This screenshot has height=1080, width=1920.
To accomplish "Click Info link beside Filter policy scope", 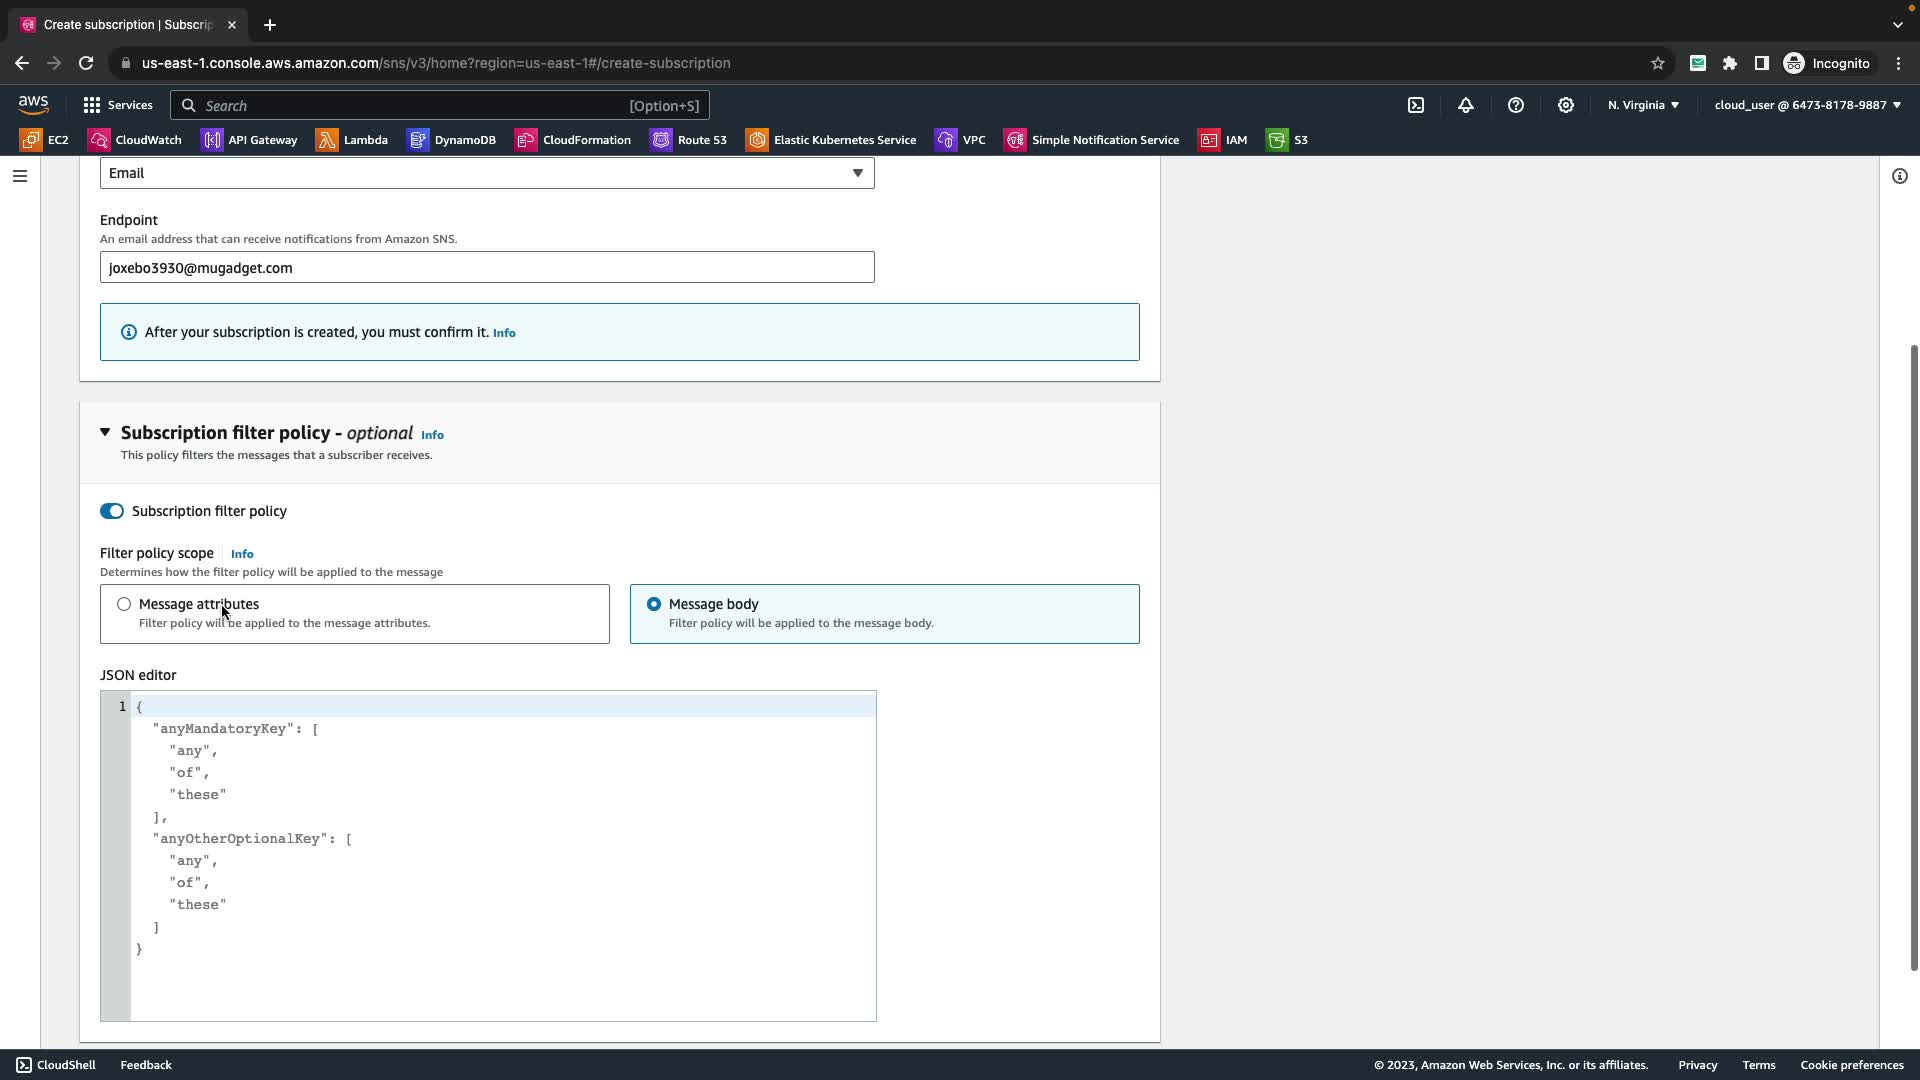I will [x=242, y=554].
